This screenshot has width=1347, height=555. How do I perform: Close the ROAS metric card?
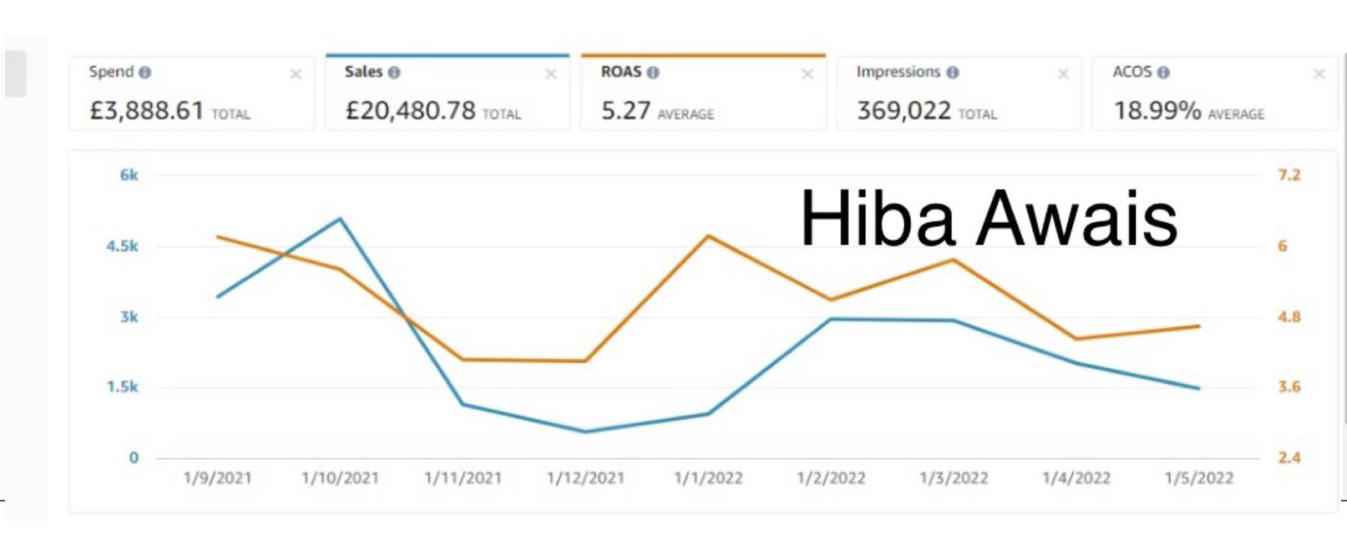(807, 74)
